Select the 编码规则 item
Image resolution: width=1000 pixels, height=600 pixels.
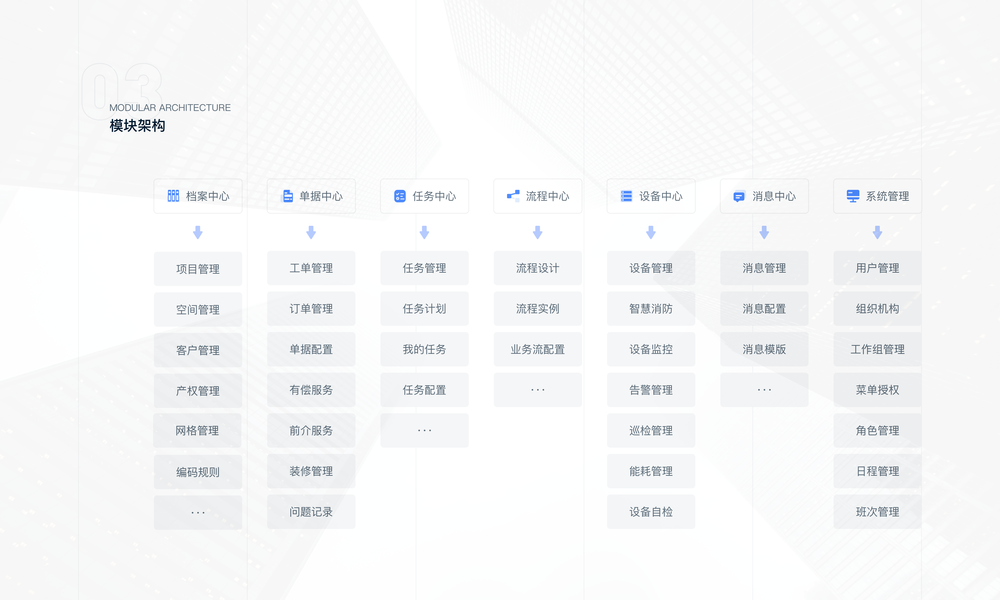(x=198, y=472)
